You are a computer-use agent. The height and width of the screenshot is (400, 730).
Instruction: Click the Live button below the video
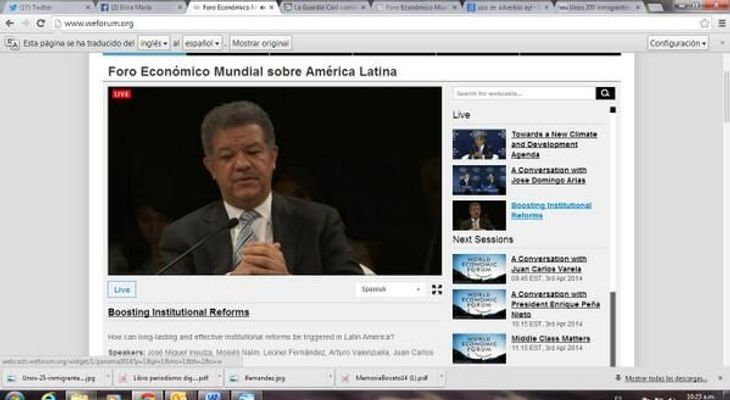coord(122,290)
